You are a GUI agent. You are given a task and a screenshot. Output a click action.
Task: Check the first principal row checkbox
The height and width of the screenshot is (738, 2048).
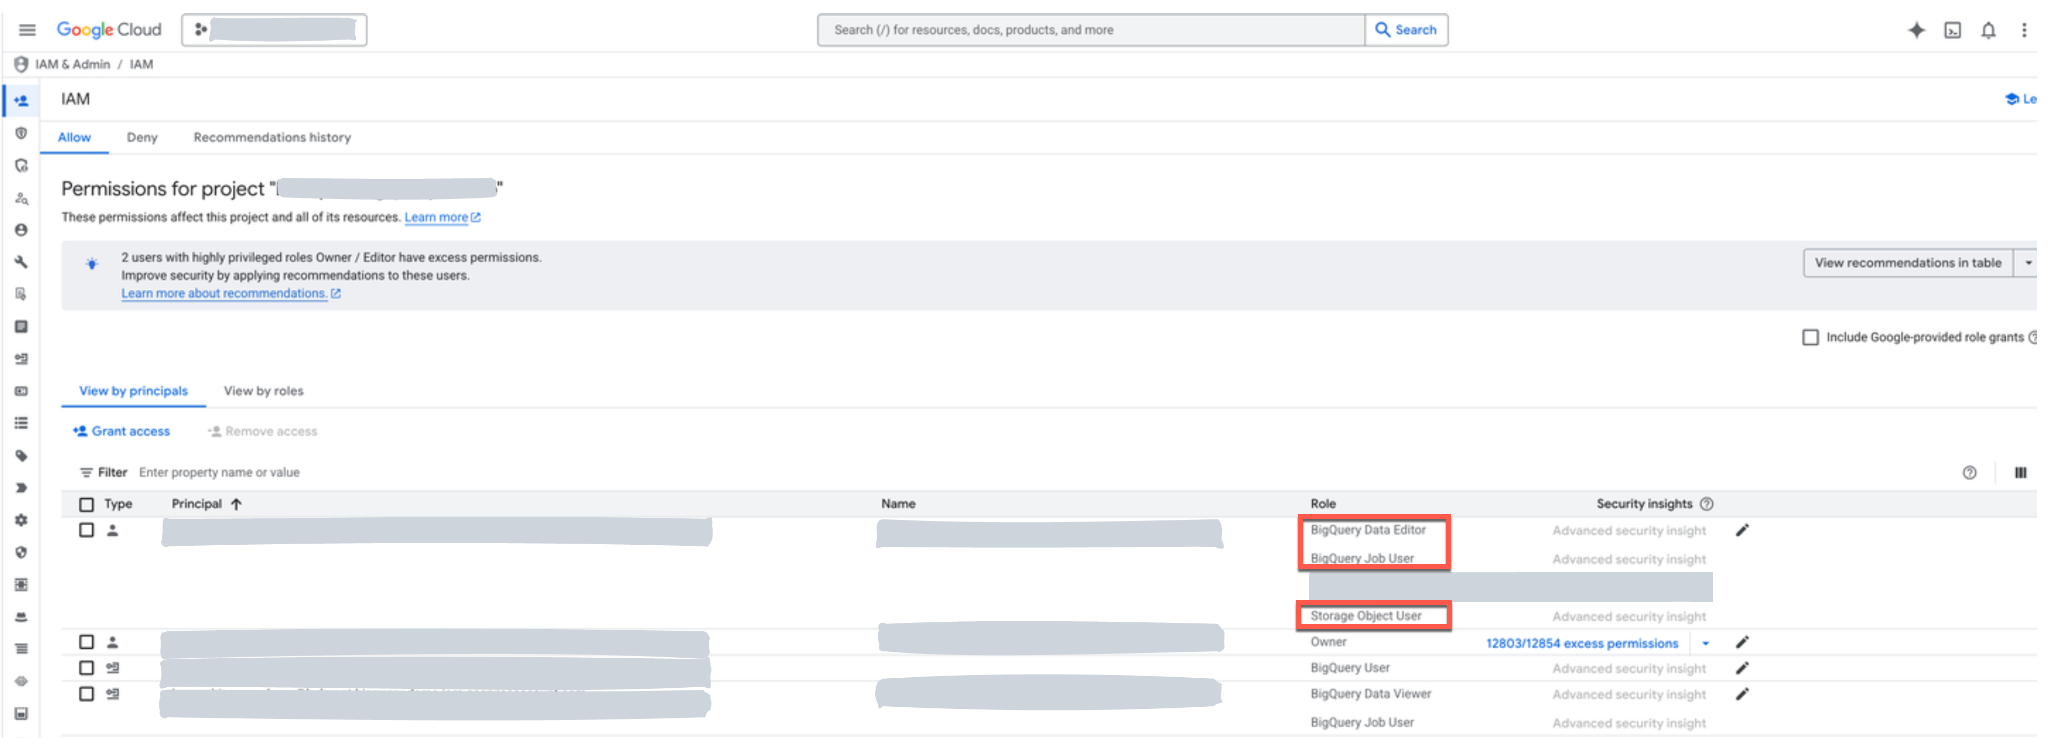87,530
